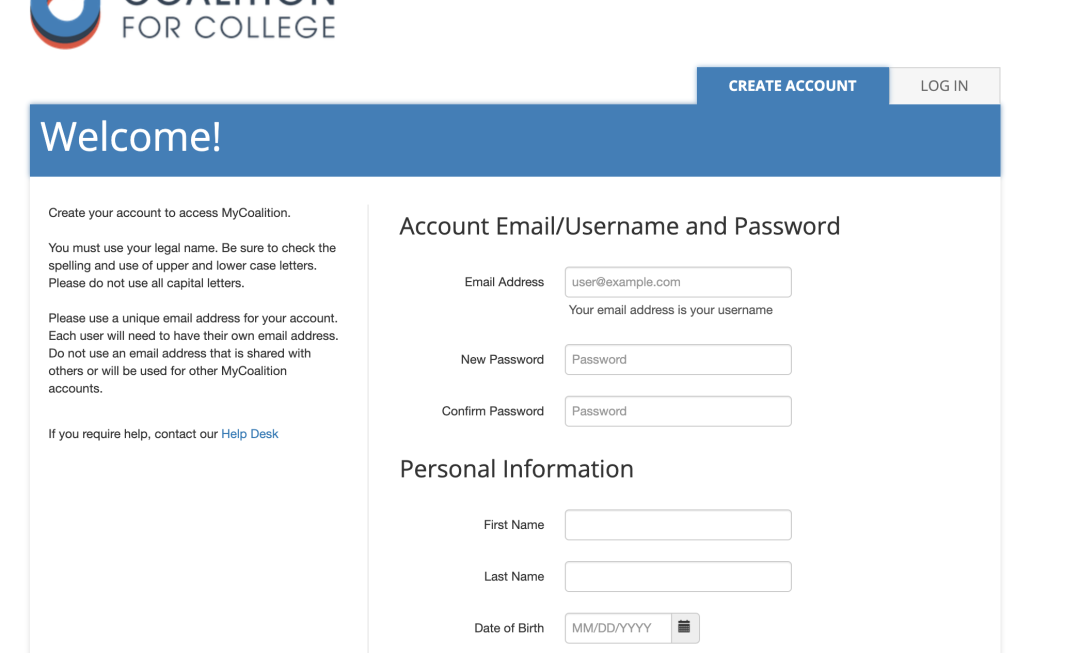
Task: Focus the Email Address input field
Action: 678,282
